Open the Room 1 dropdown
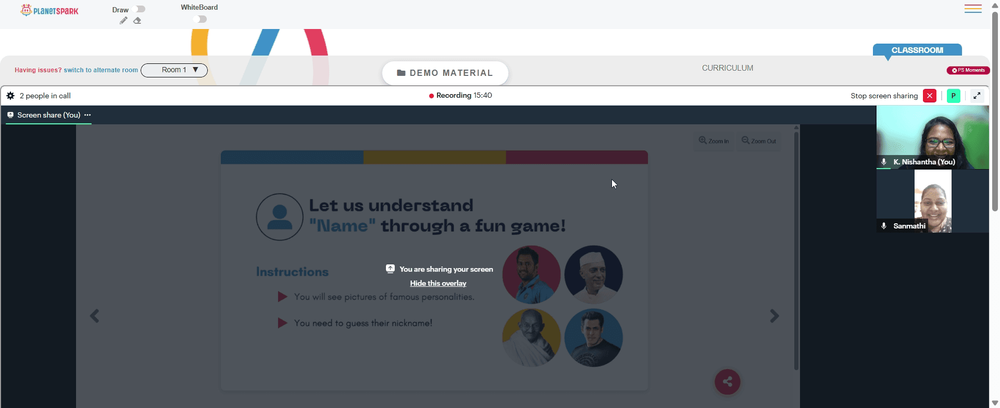Image resolution: width=1000 pixels, height=408 pixels. (174, 70)
